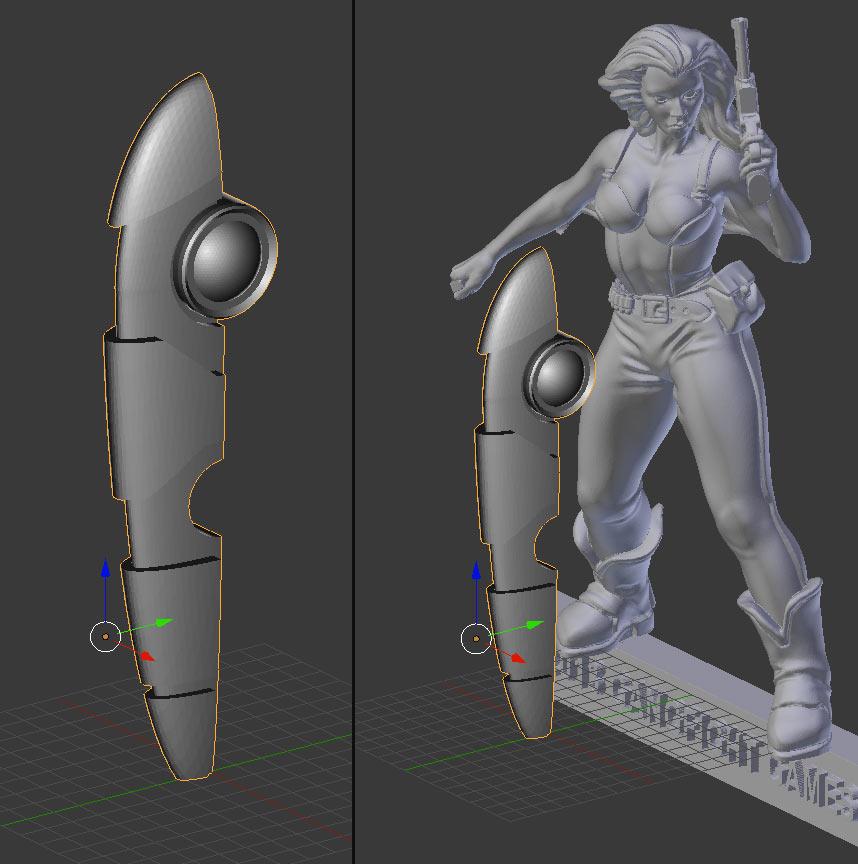The width and height of the screenshot is (858, 864).
Task: Grab the blue Z-axis arrow in the shield-only viewport
Action: pyautogui.click(x=105, y=568)
